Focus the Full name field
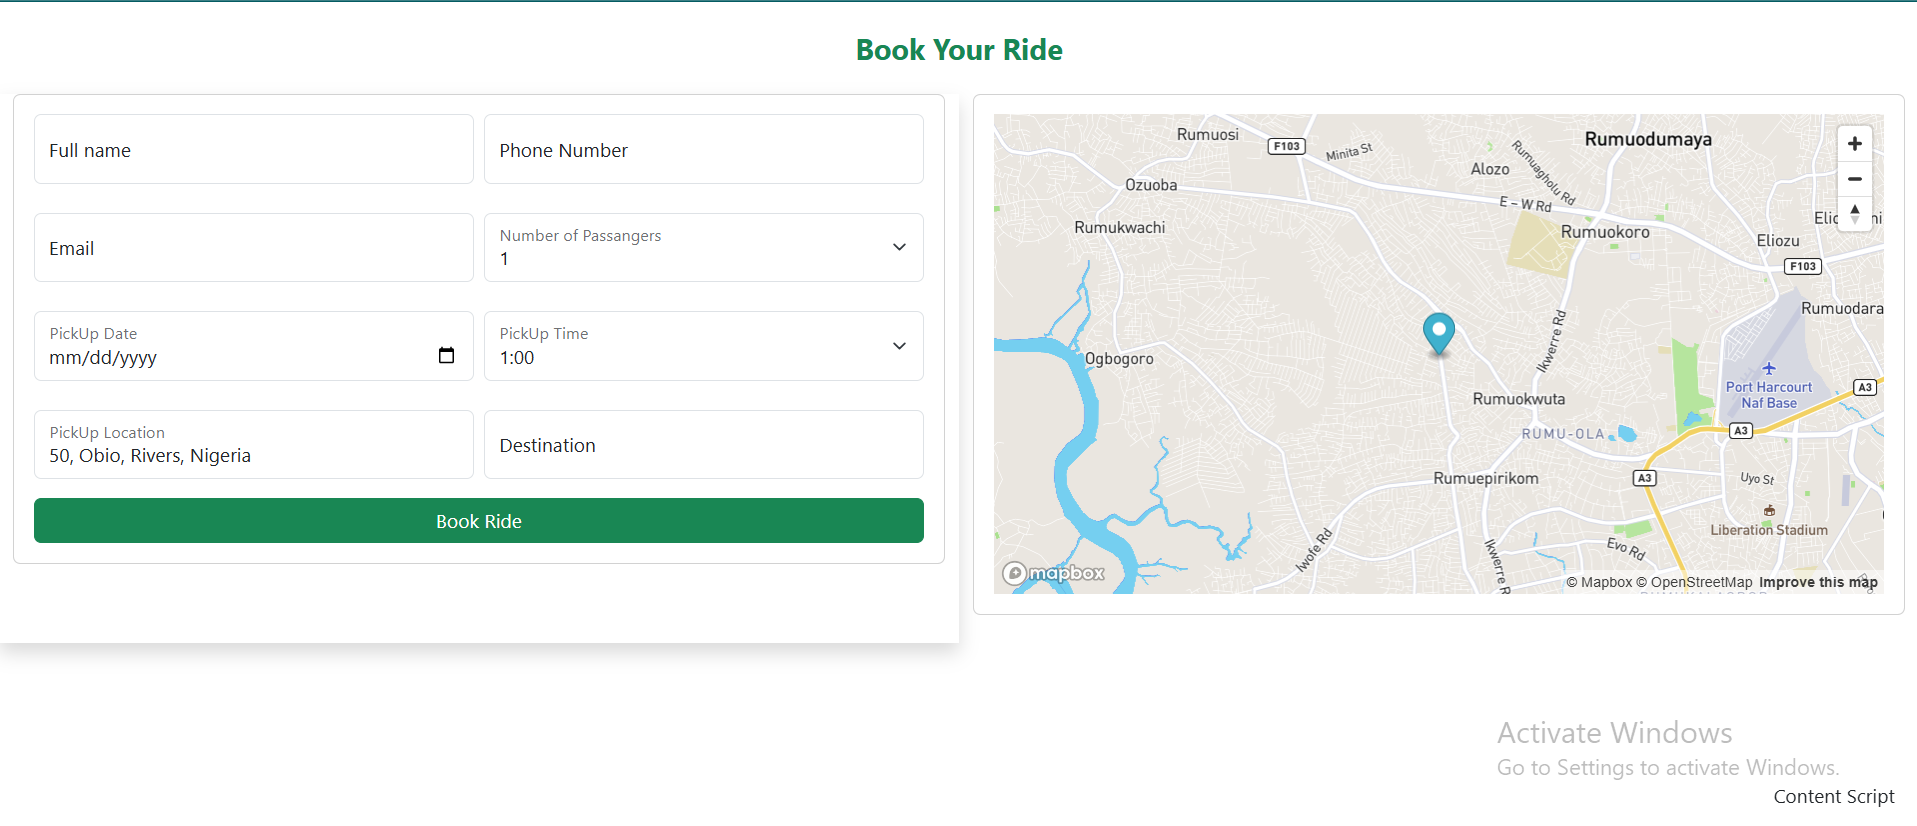This screenshot has width=1917, height=826. 254,150
